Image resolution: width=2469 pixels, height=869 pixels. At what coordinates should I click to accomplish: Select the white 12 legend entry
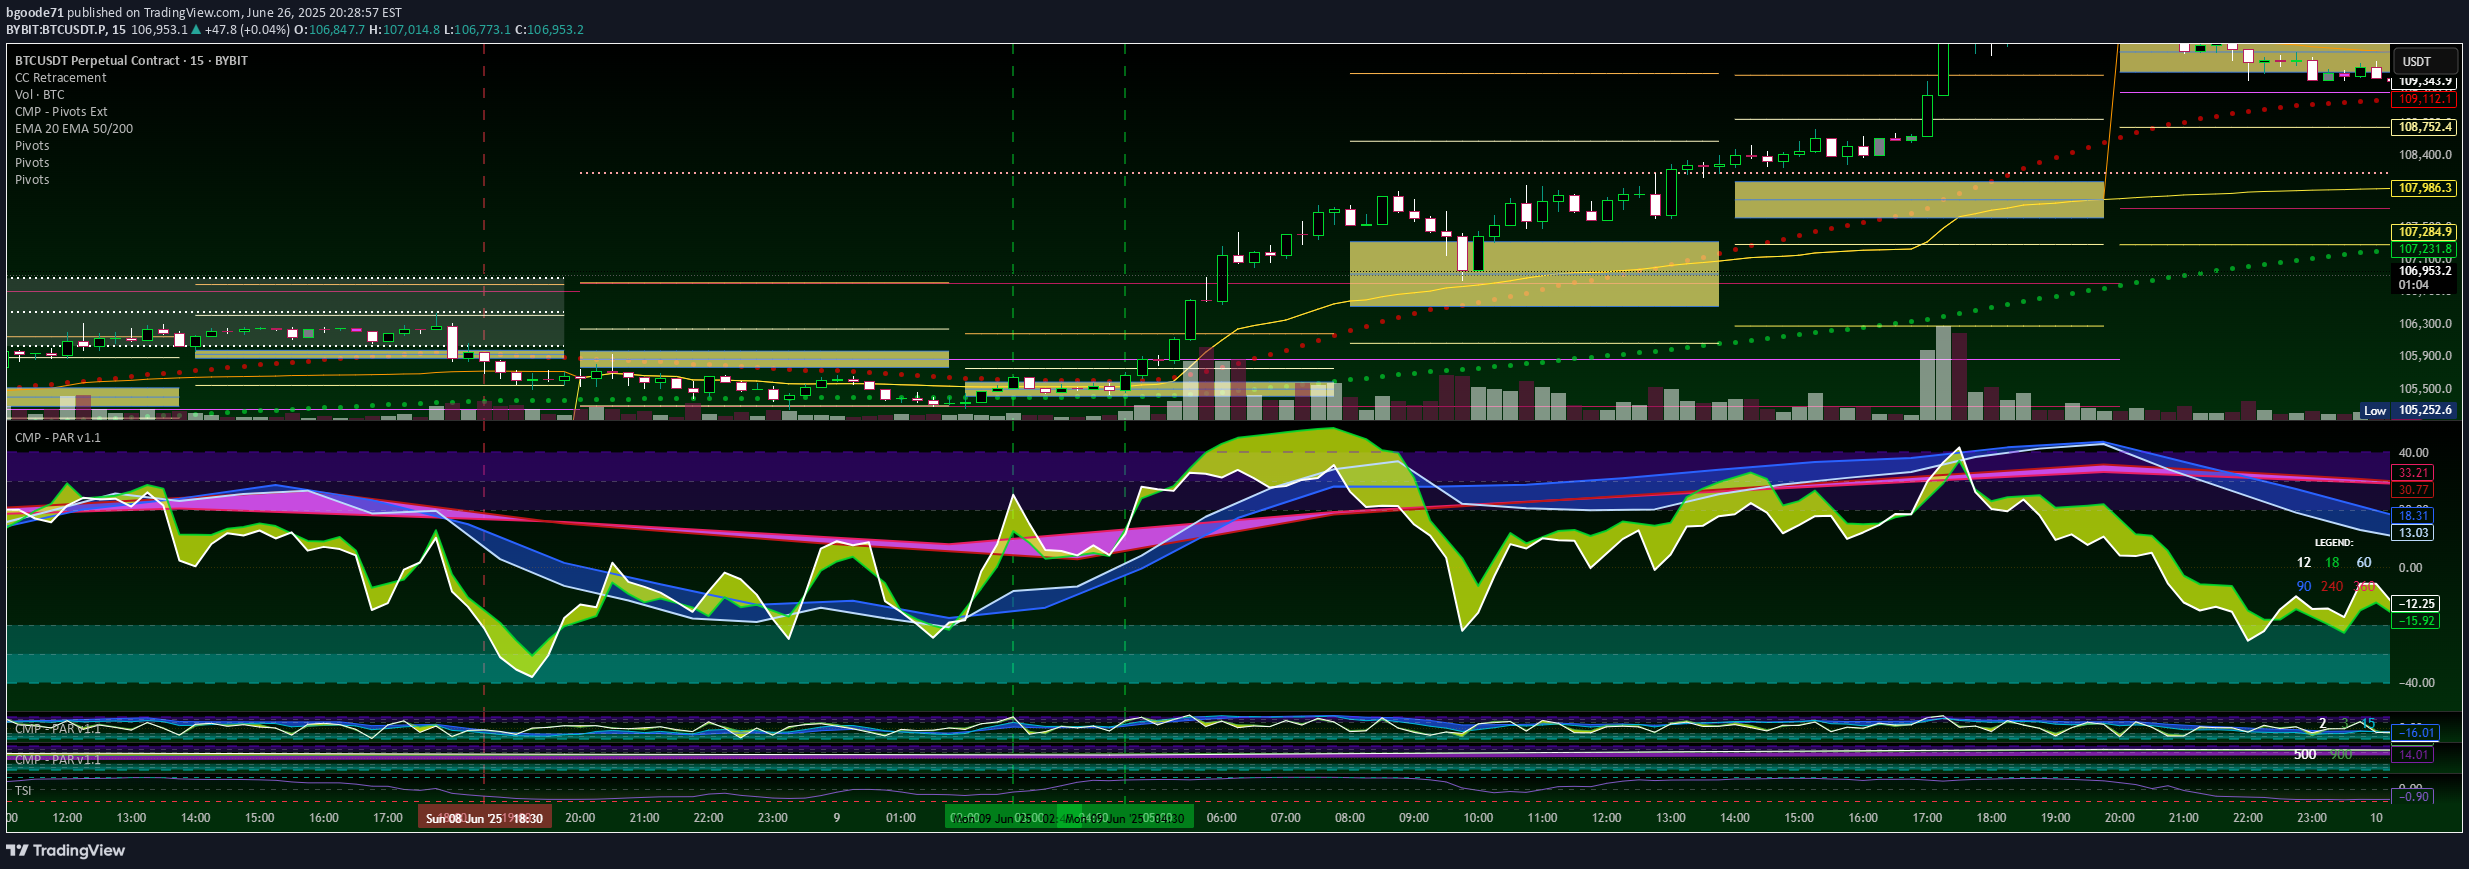click(2304, 563)
